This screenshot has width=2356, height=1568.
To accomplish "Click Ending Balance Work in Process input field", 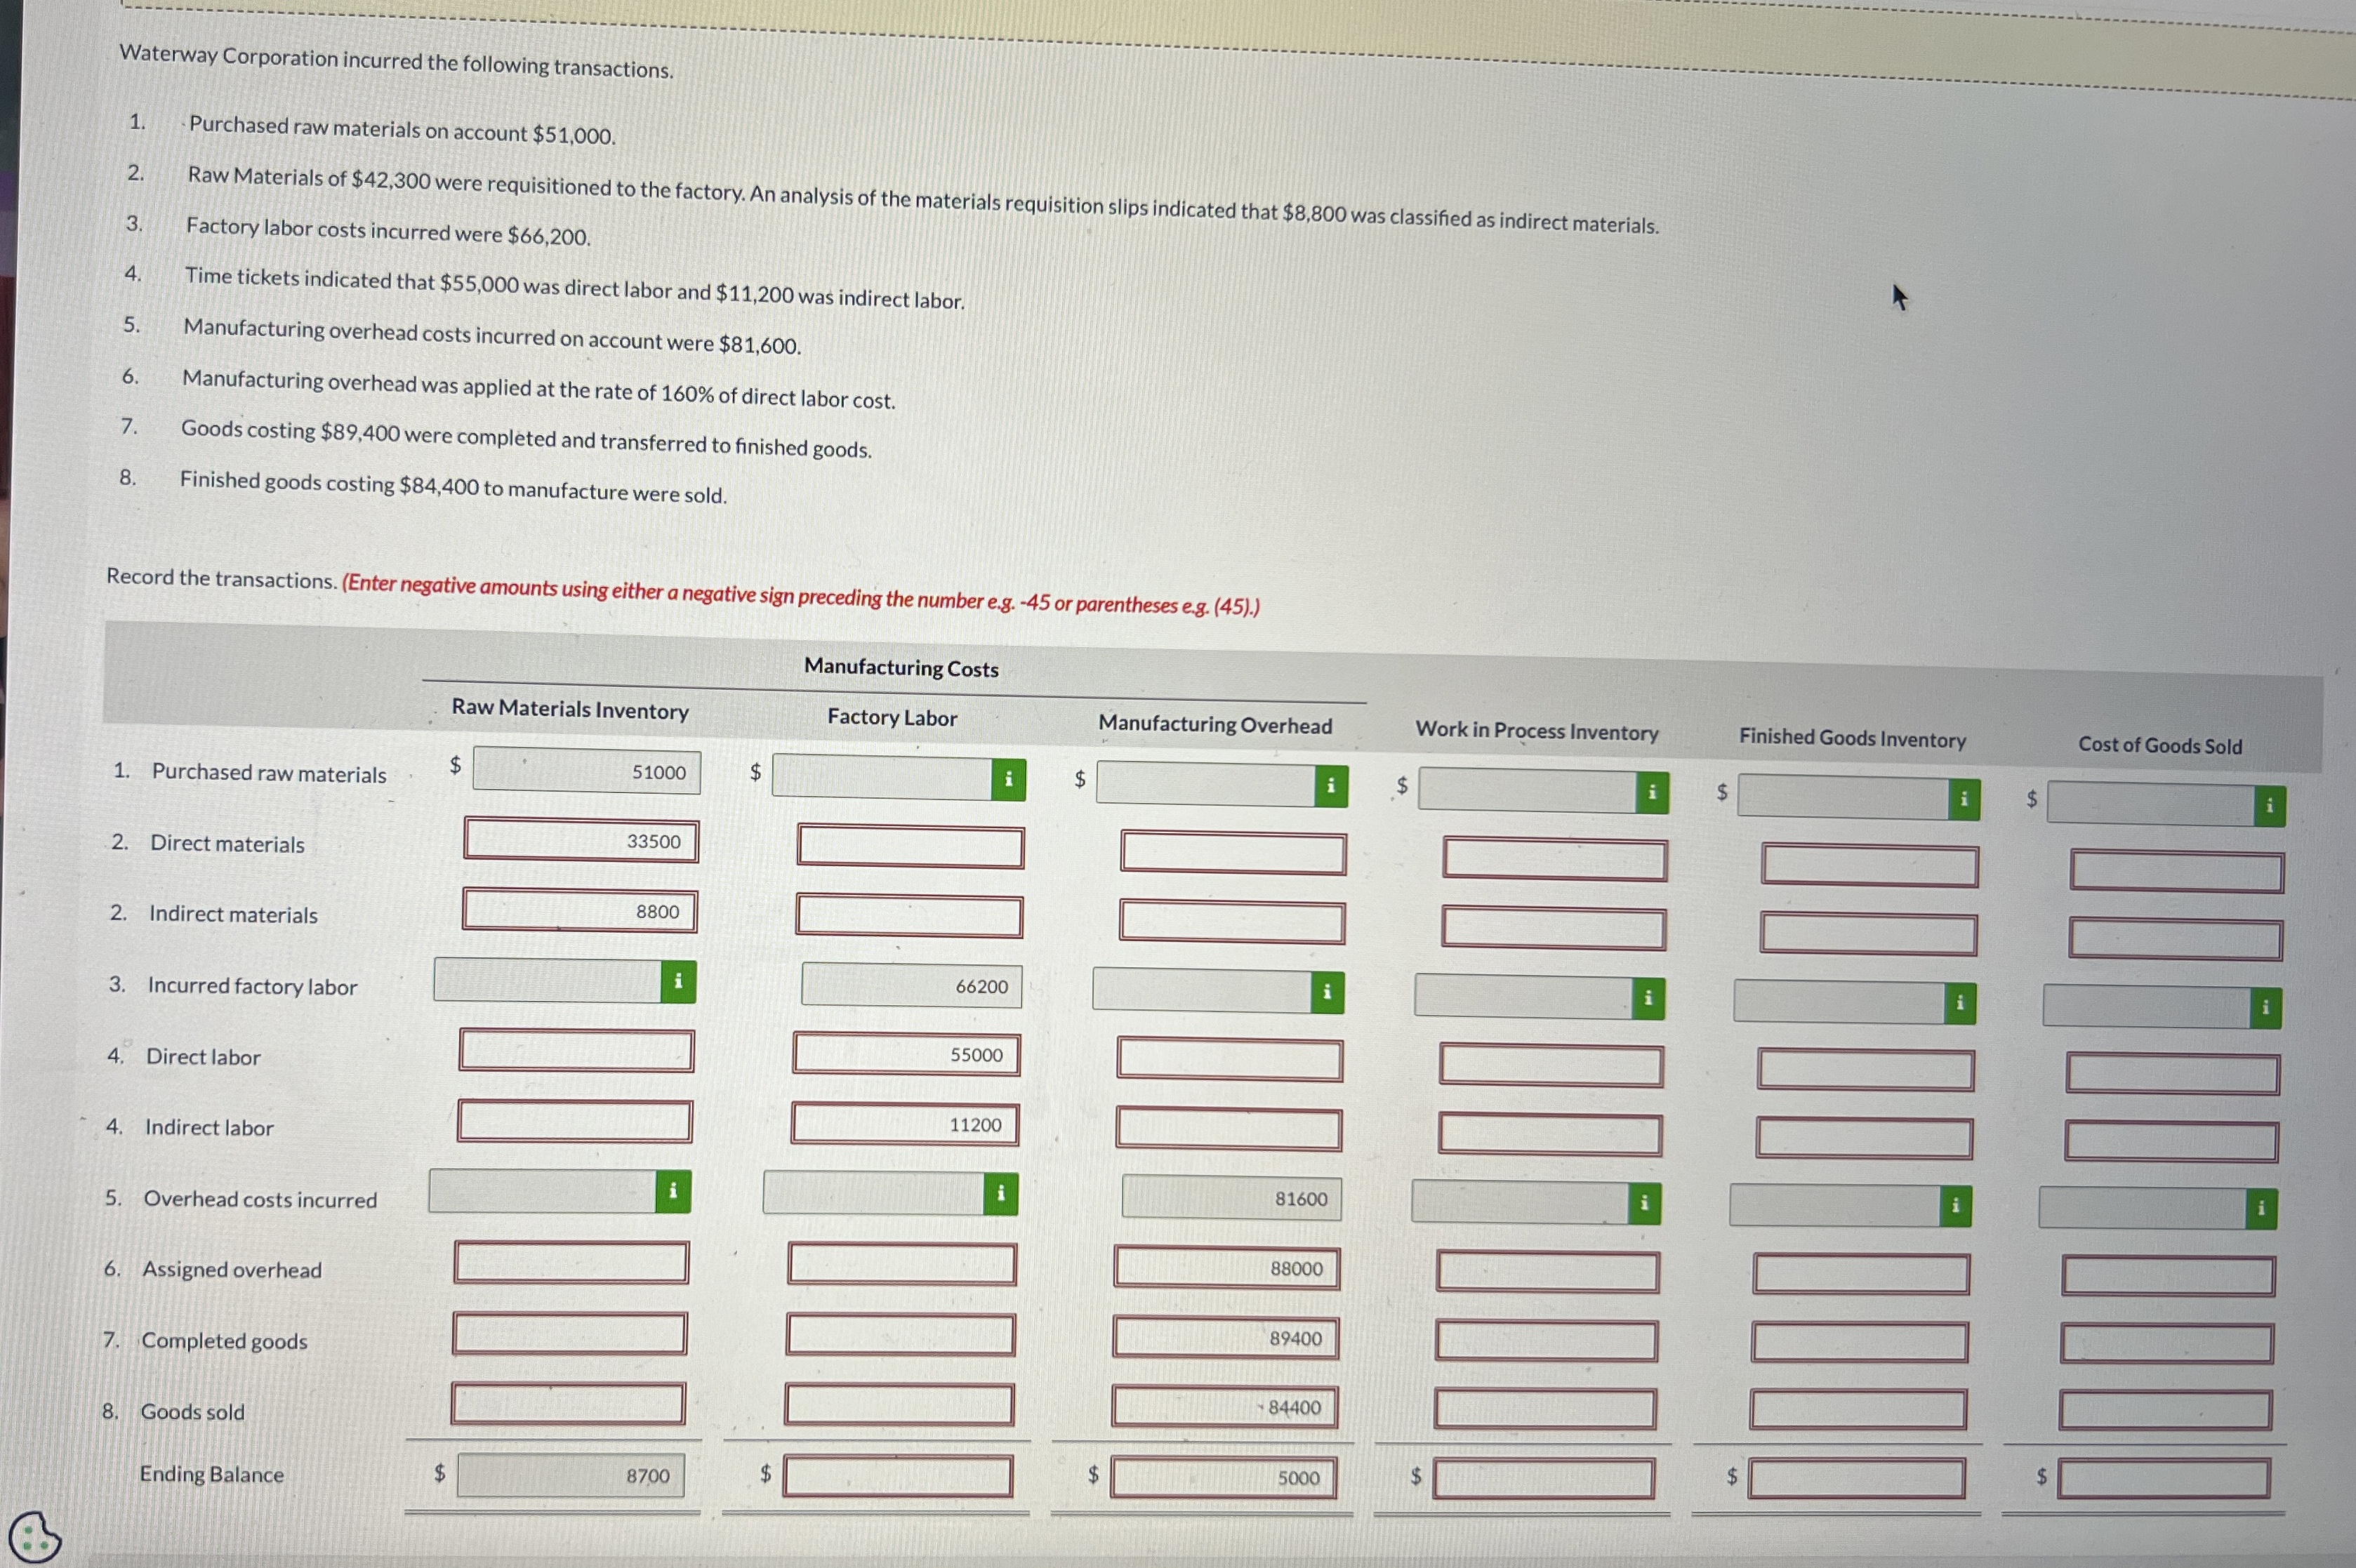I will (x=1544, y=1479).
